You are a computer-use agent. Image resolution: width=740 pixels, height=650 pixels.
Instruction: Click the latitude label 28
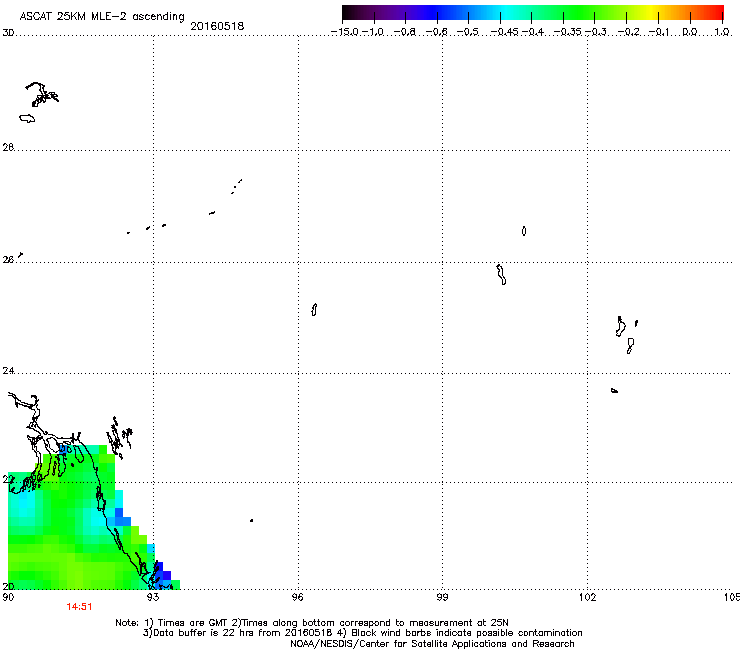[8, 147]
